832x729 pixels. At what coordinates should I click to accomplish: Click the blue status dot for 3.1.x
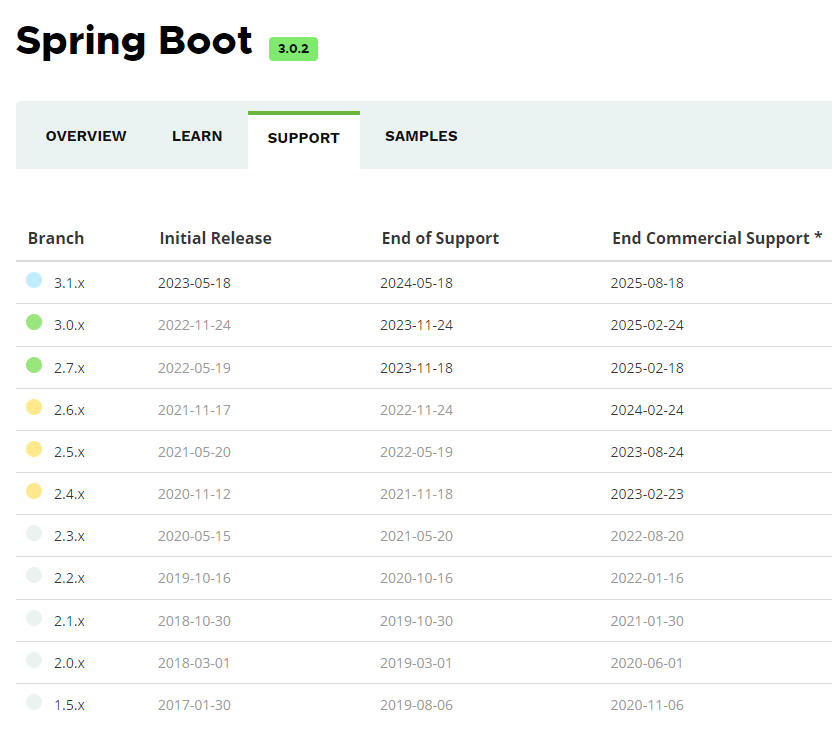34,280
